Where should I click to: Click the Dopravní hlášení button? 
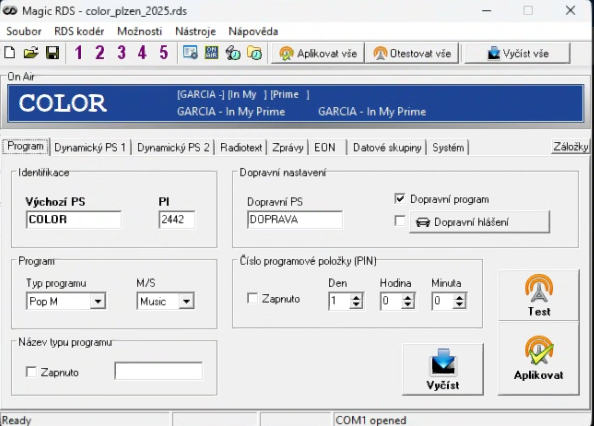tap(479, 222)
